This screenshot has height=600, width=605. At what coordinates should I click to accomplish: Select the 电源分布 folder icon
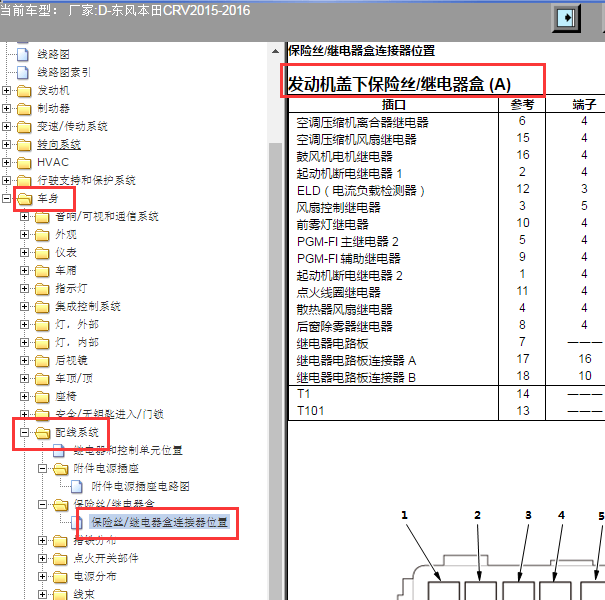[60, 577]
